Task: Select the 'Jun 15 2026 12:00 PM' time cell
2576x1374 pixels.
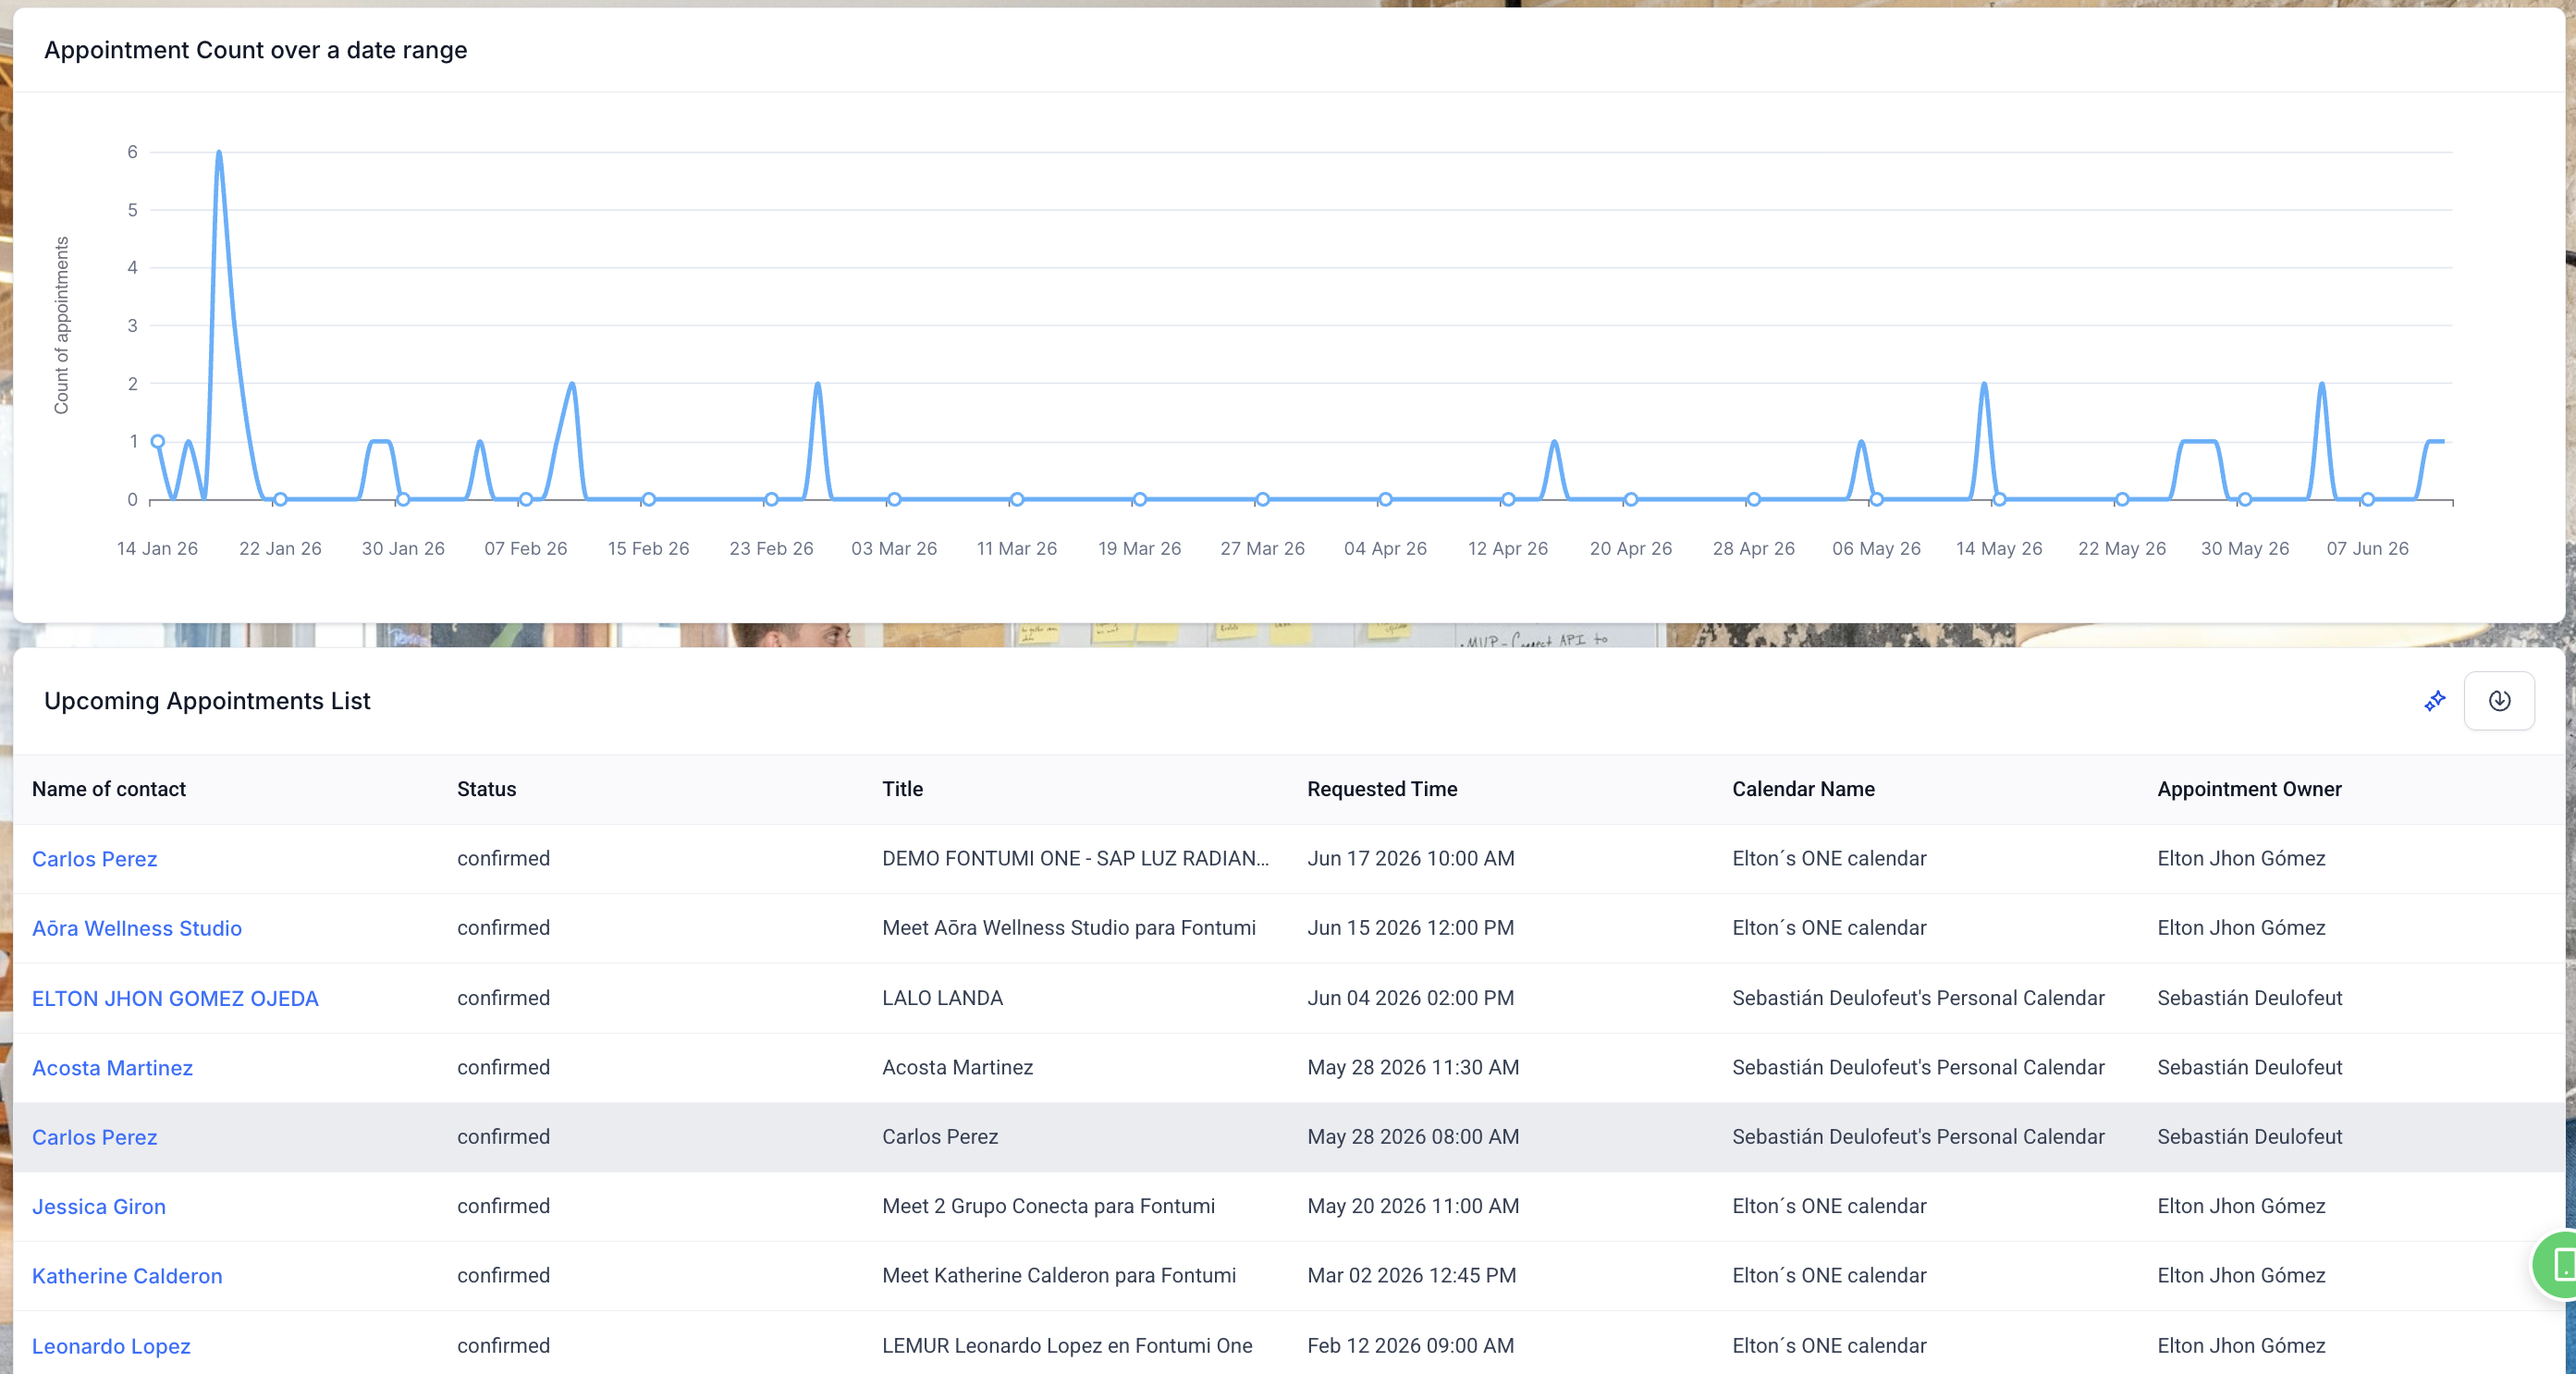Action: [1410, 928]
